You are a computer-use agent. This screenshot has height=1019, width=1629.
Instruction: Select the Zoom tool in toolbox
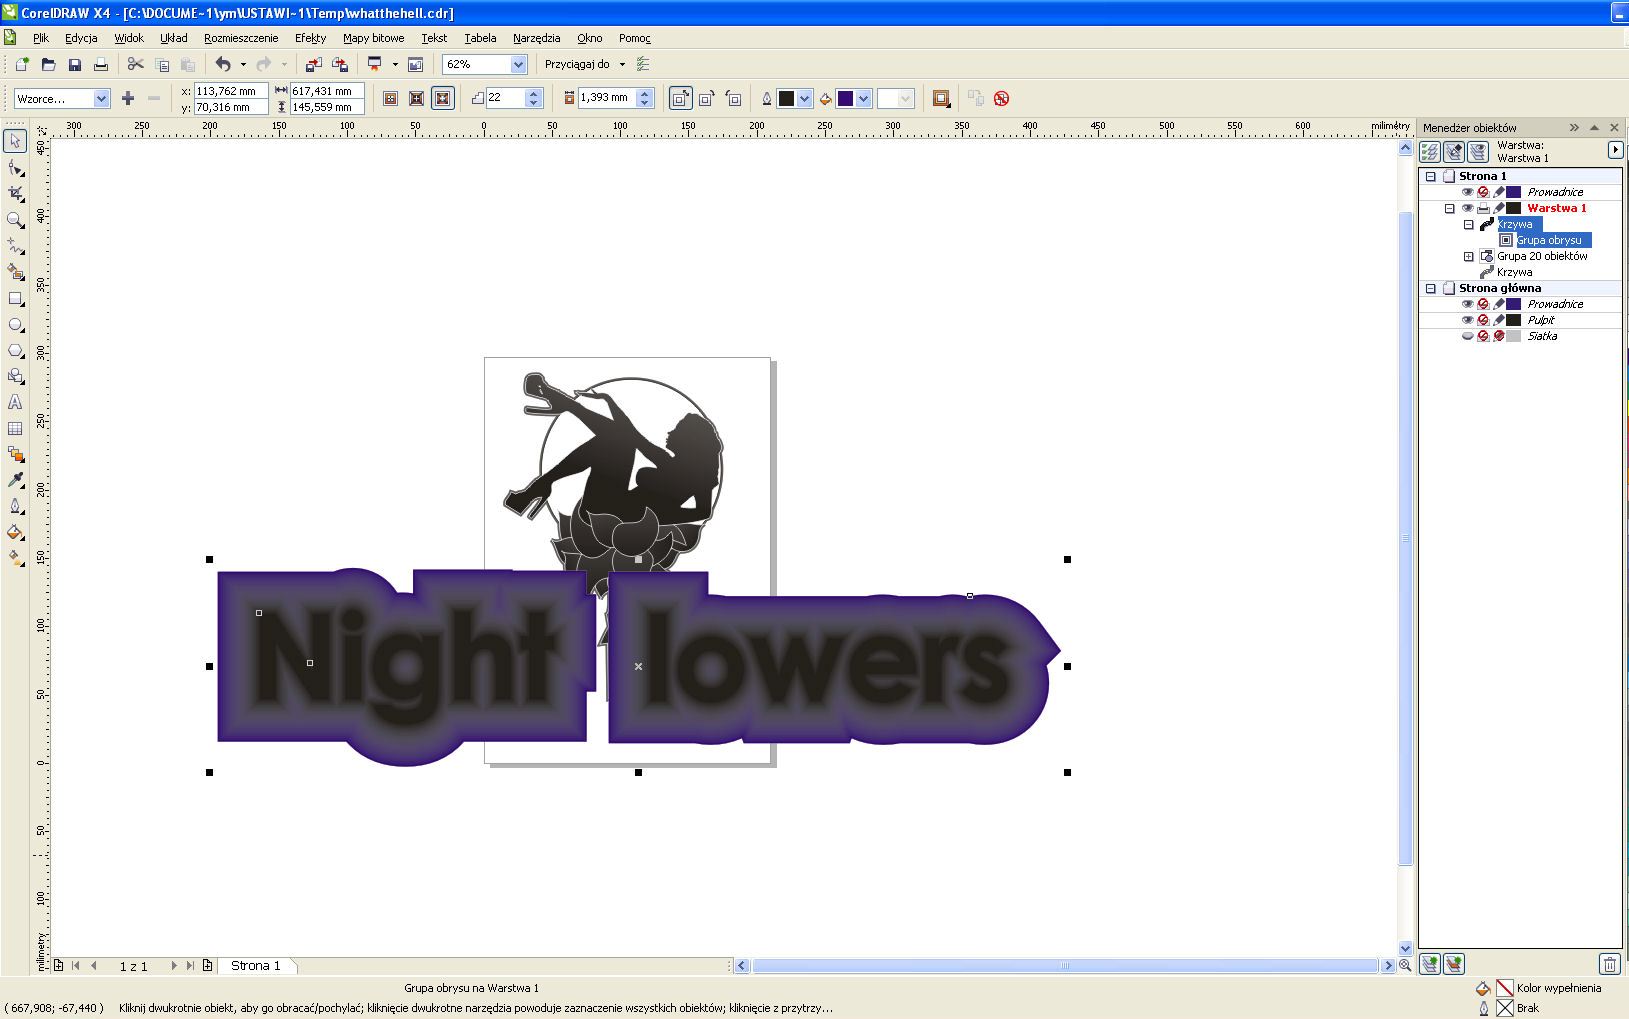(x=16, y=220)
